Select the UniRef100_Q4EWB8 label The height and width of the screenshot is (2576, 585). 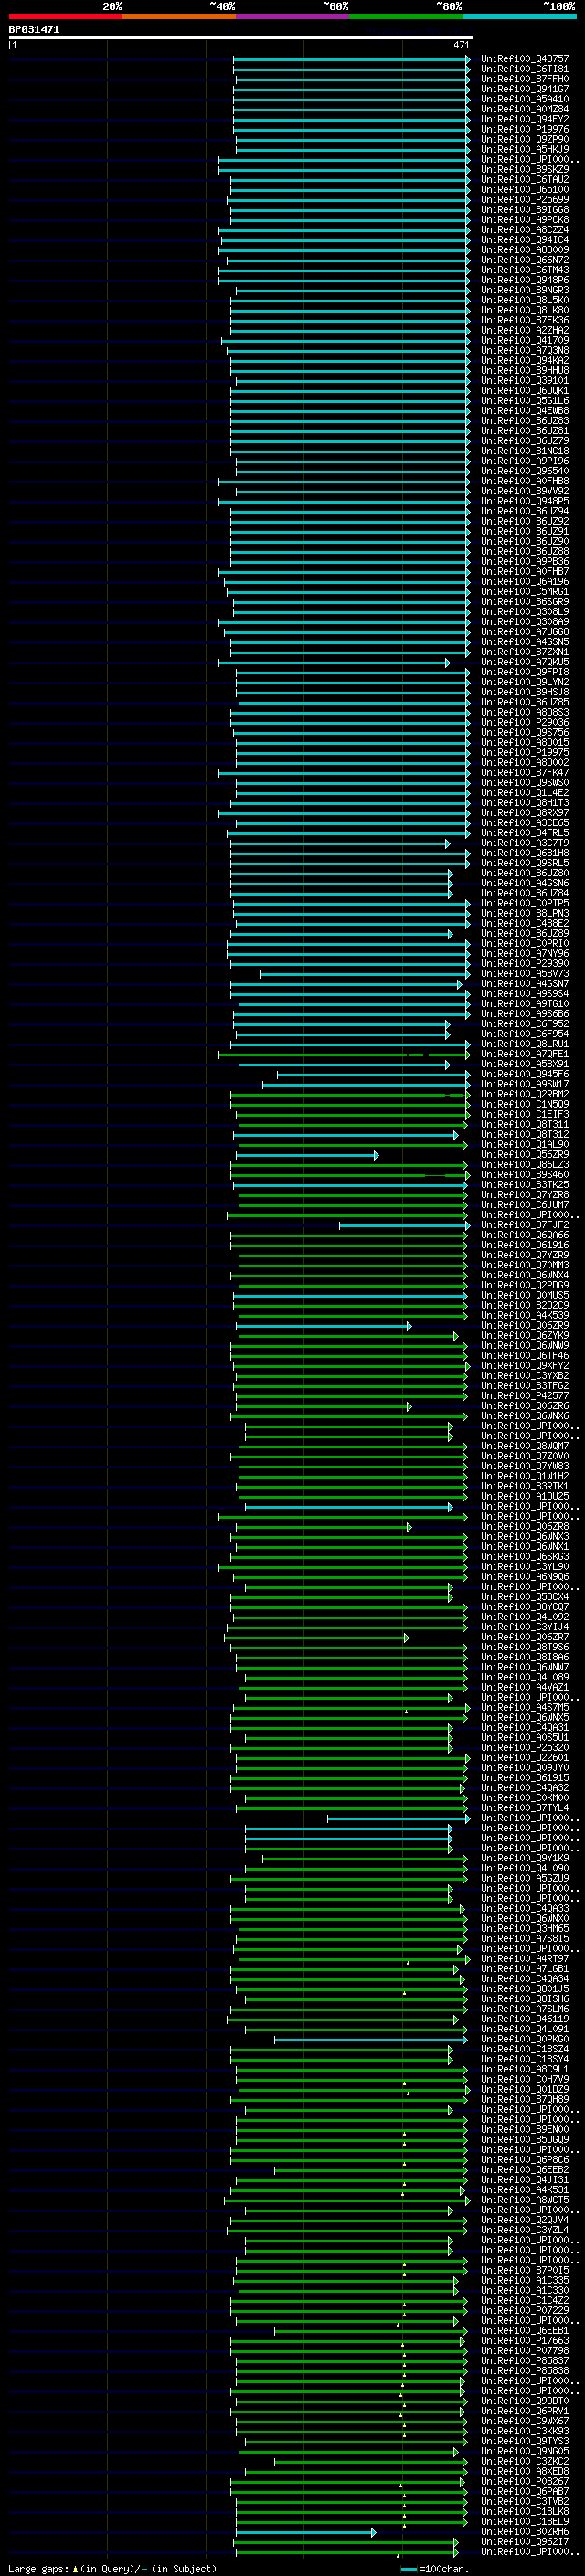(524, 411)
